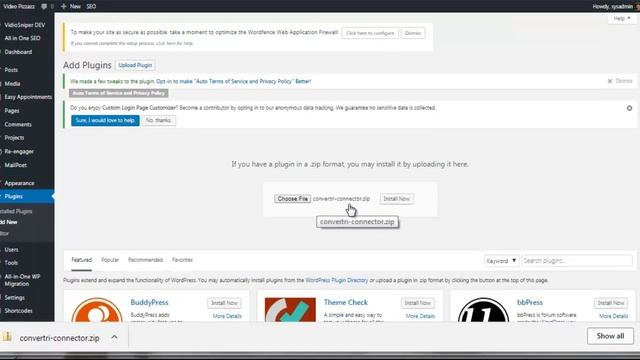Open the Video Pizazz site menu
The height and width of the screenshot is (360, 640).
pos(19,7)
